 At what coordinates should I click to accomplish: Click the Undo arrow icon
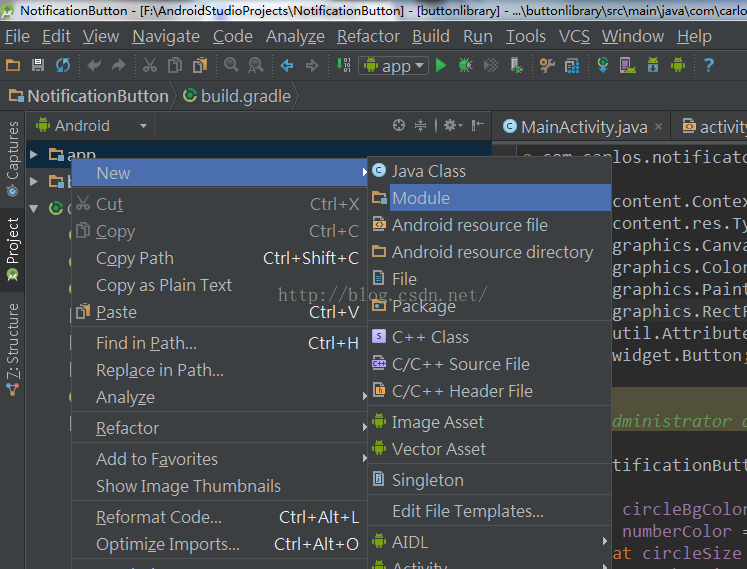94,65
